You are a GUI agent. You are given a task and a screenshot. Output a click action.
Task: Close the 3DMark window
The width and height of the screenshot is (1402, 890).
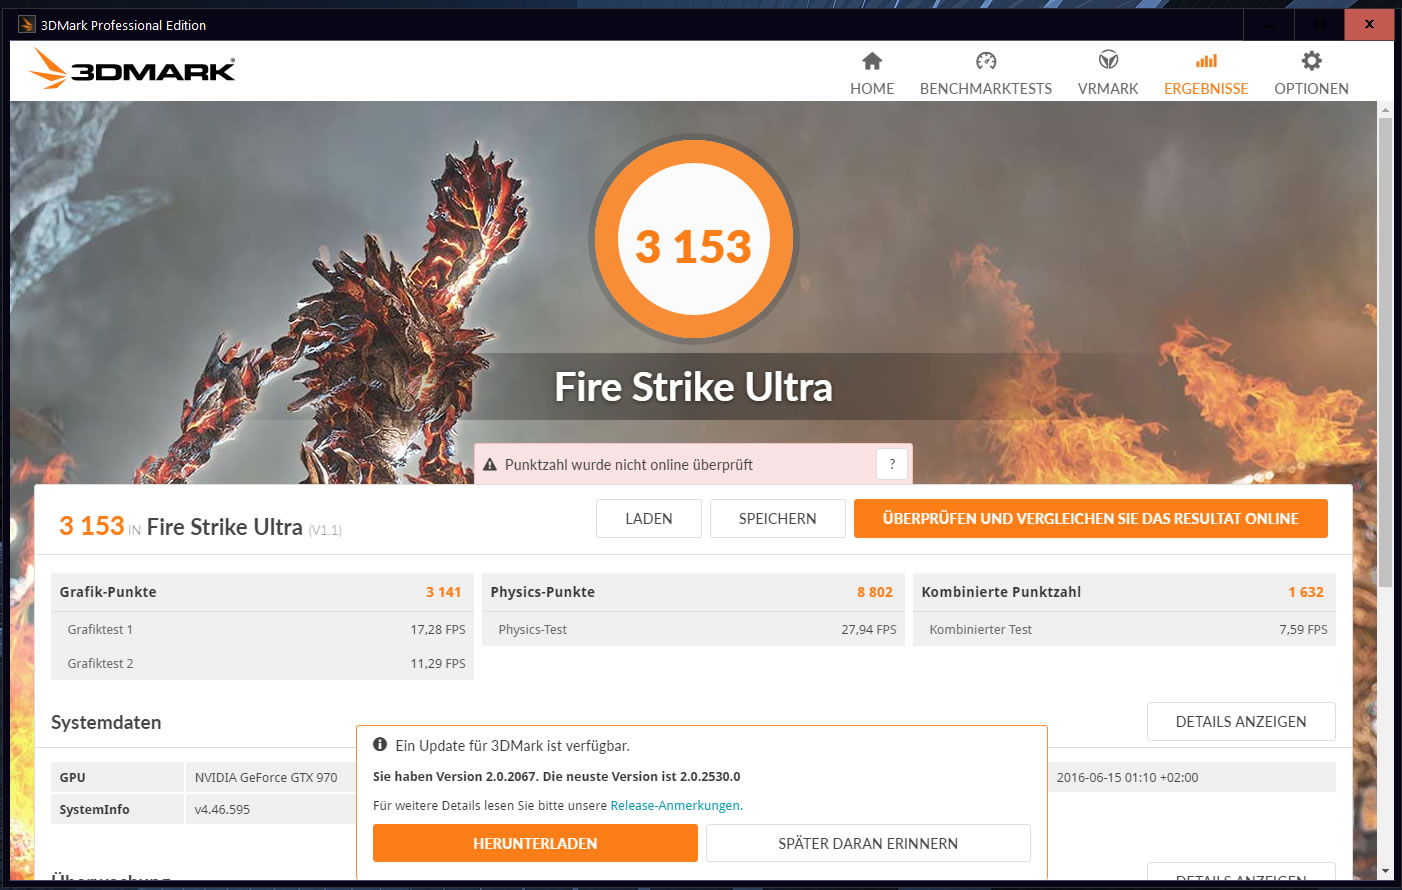click(1369, 24)
